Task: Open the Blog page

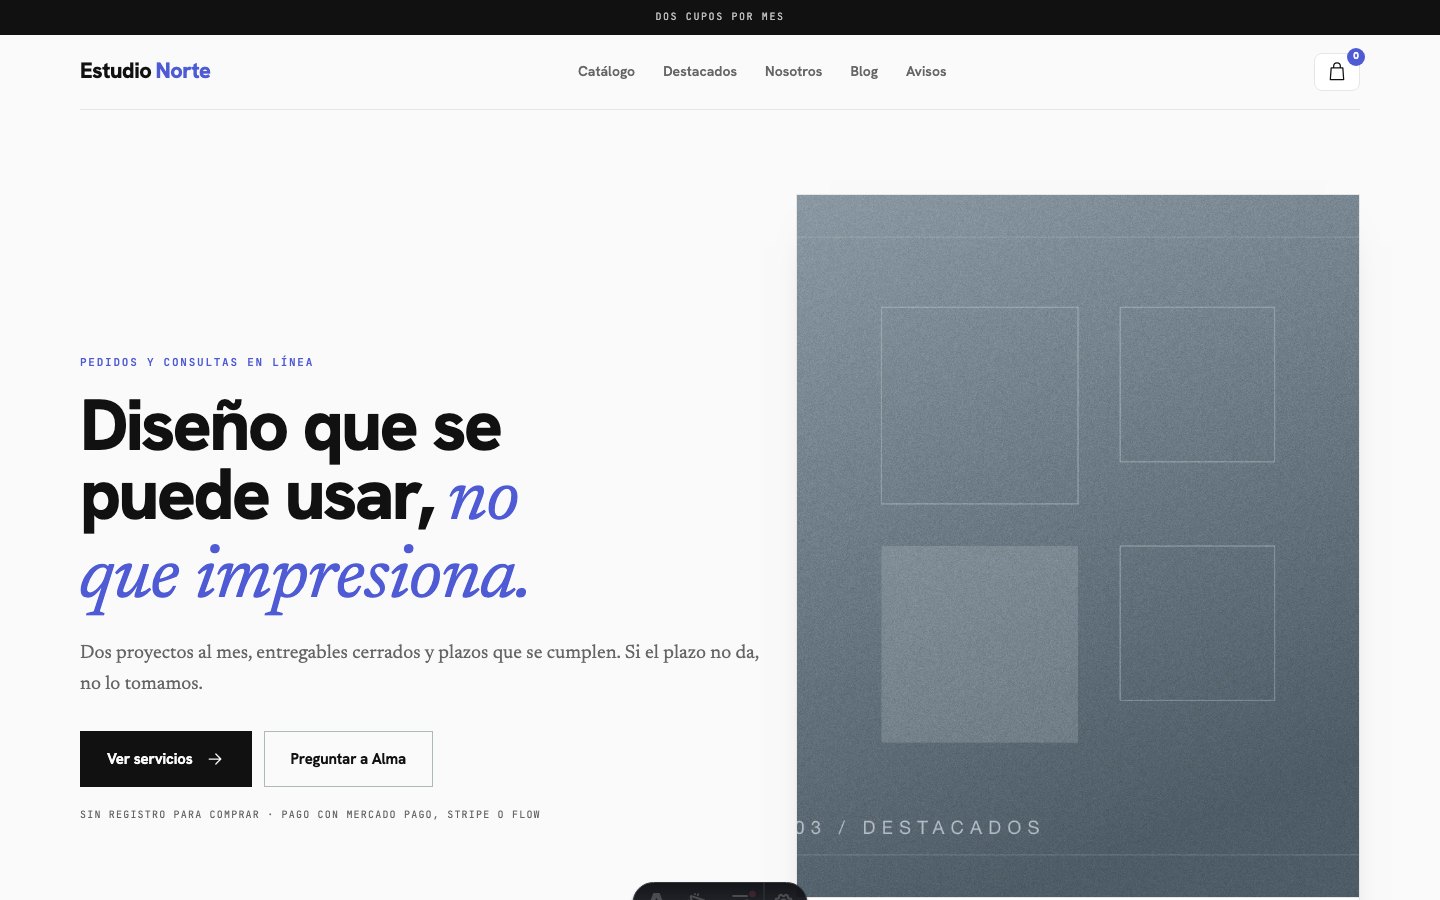Action: (x=864, y=71)
